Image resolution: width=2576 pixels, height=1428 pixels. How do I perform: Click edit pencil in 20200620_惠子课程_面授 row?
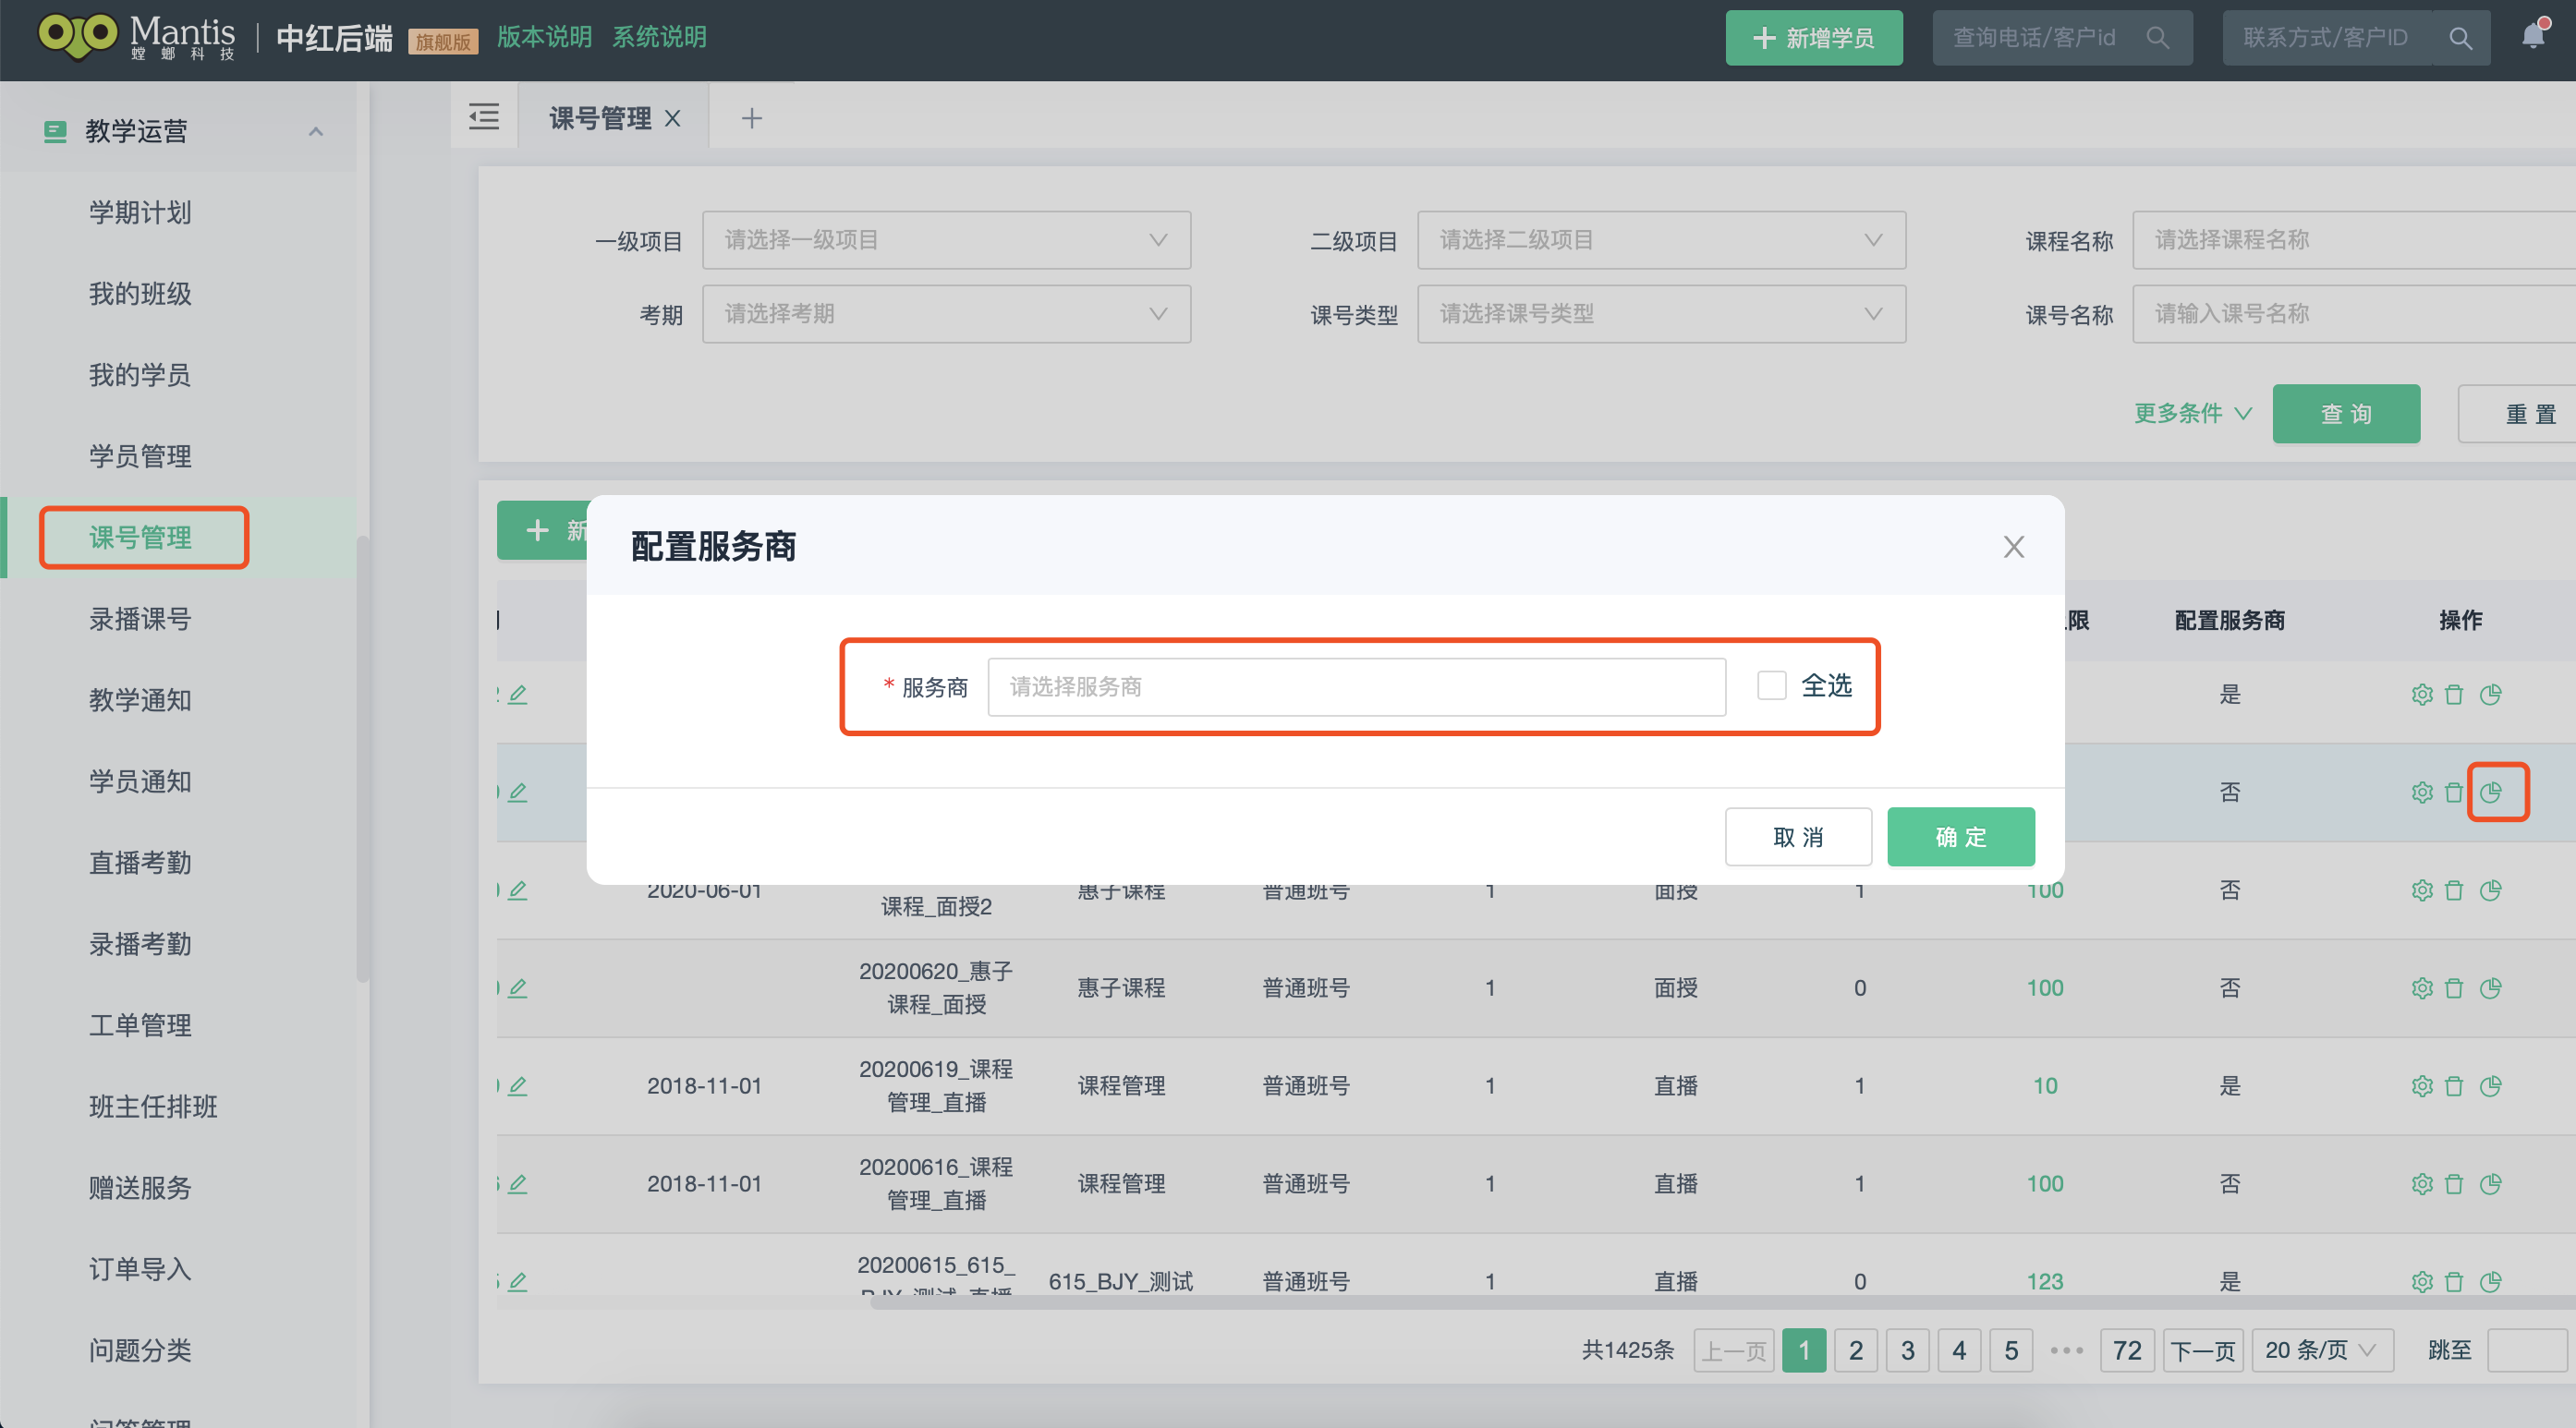(x=517, y=988)
